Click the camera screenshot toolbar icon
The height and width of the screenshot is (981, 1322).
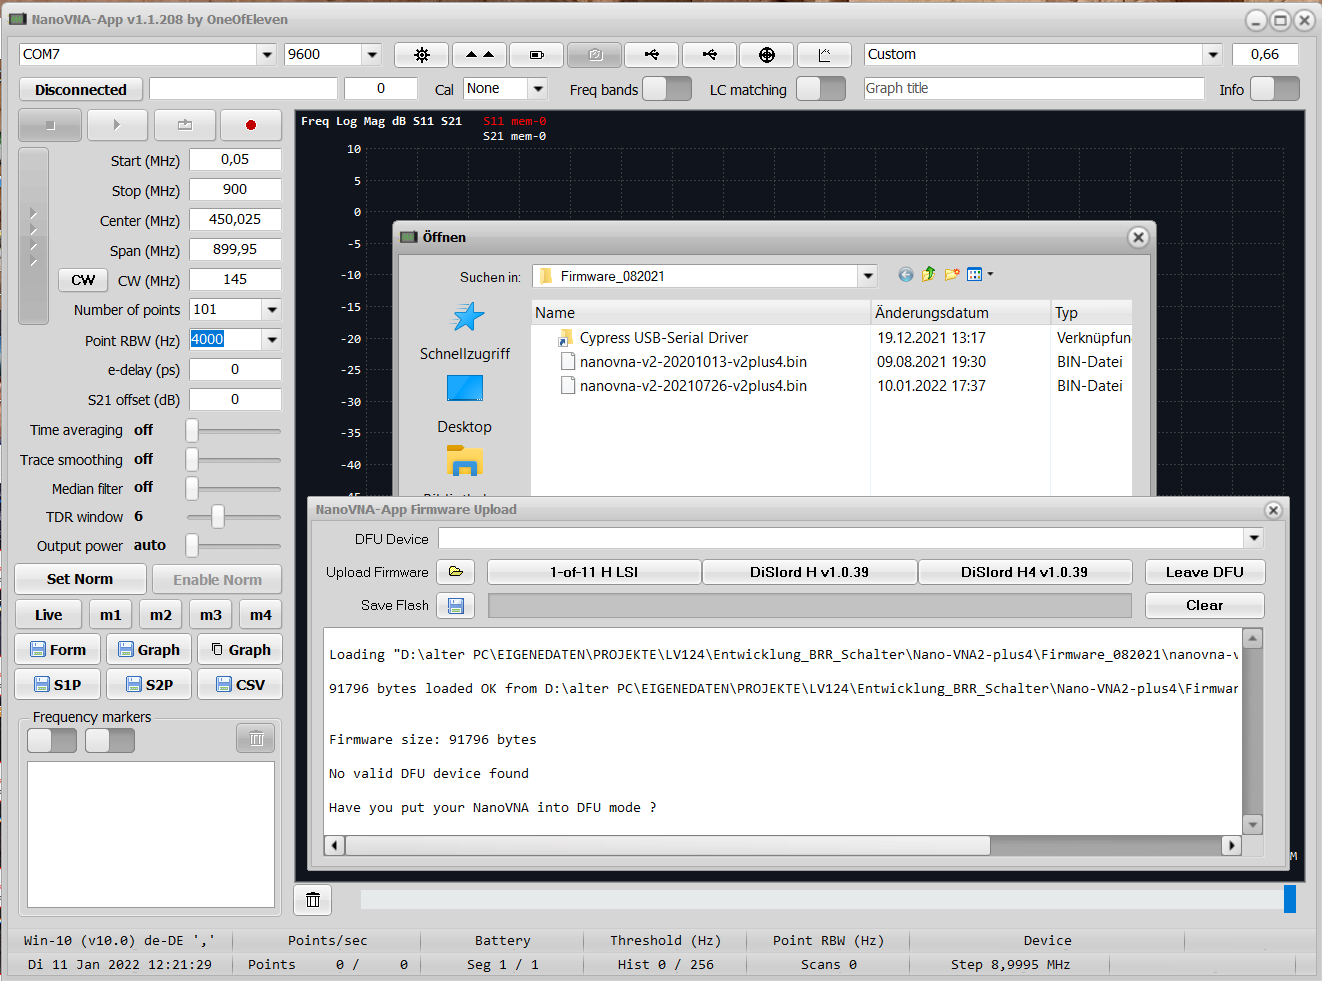coord(595,55)
